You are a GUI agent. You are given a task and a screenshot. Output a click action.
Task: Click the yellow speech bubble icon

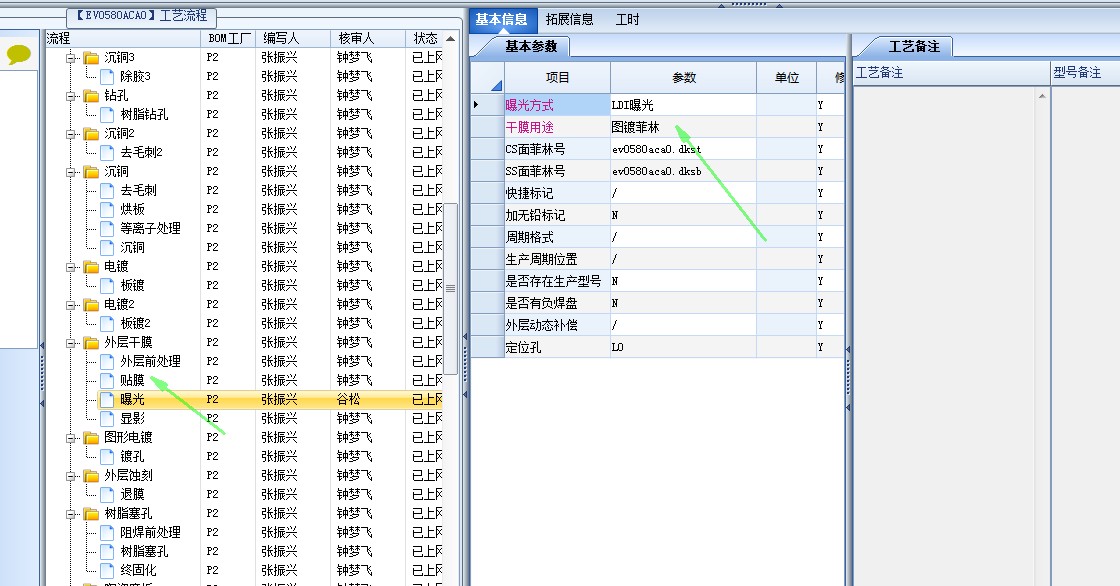[19, 54]
